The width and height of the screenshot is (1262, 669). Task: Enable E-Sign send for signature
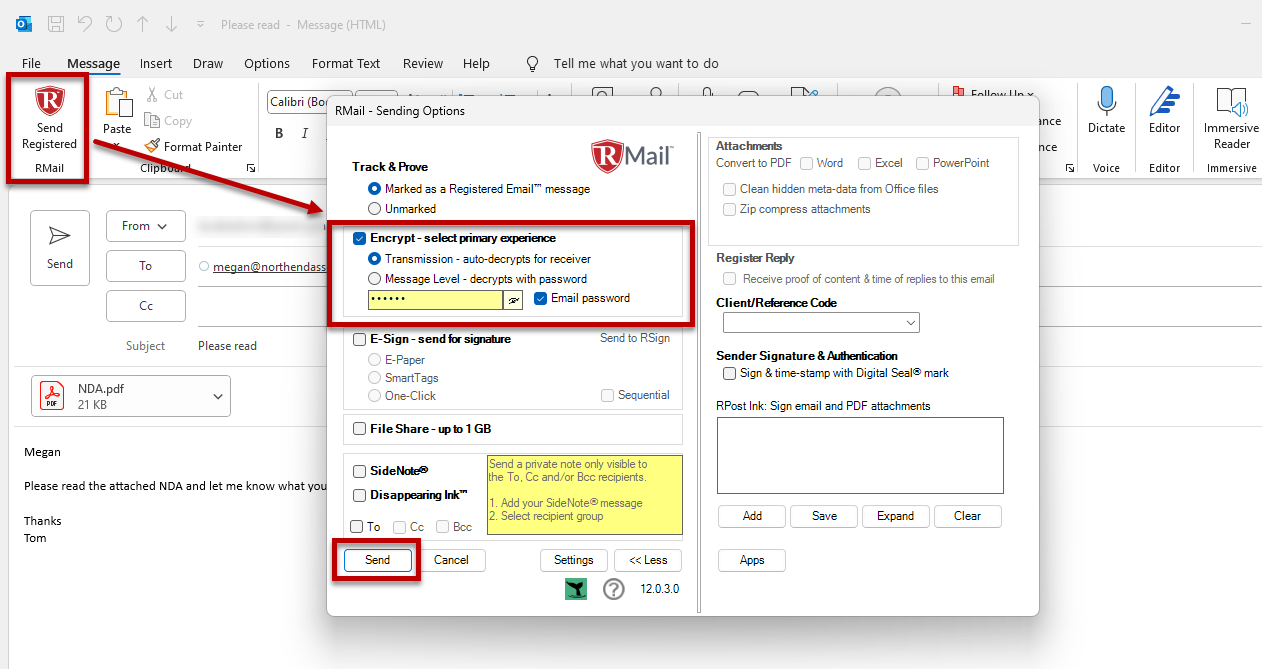[360, 339]
